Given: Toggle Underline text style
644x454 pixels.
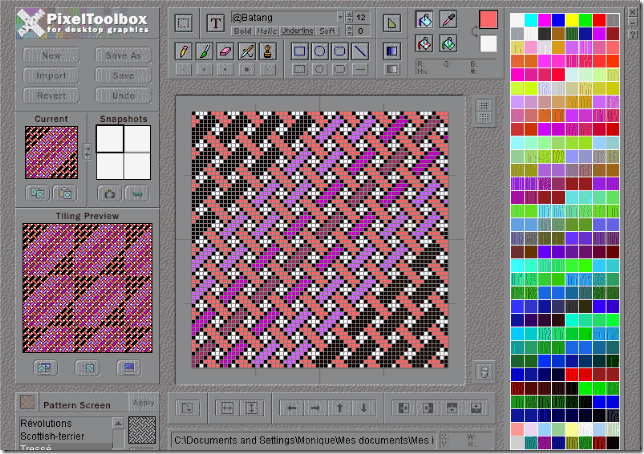Looking at the screenshot, I should click(x=297, y=32).
